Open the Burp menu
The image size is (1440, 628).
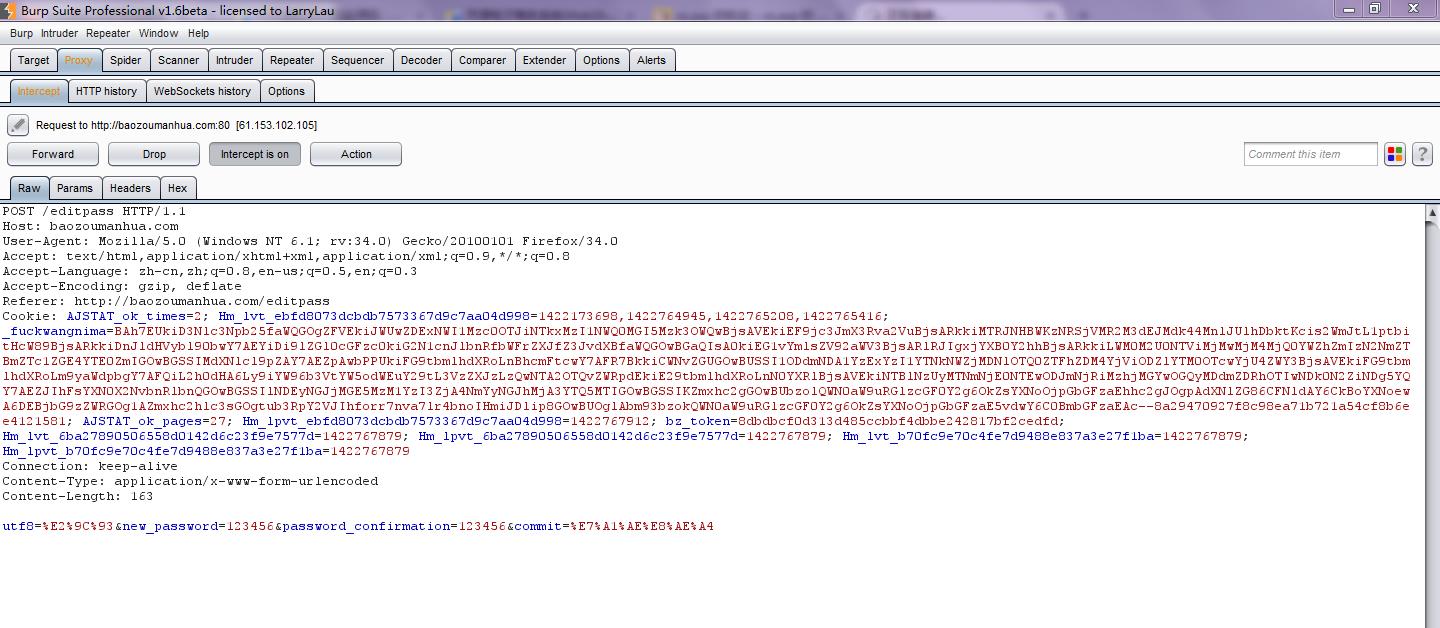(21, 33)
